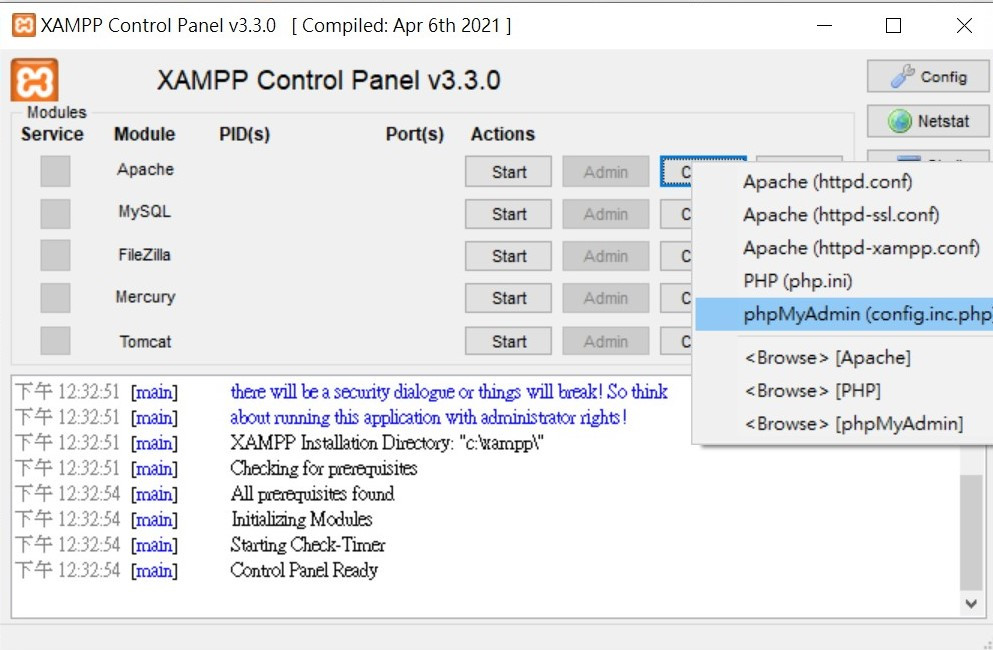Image resolution: width=993 pixels, height=650 pixels.
Task: Click the 'Checking for prerequisites' log line
Action: 324,468
